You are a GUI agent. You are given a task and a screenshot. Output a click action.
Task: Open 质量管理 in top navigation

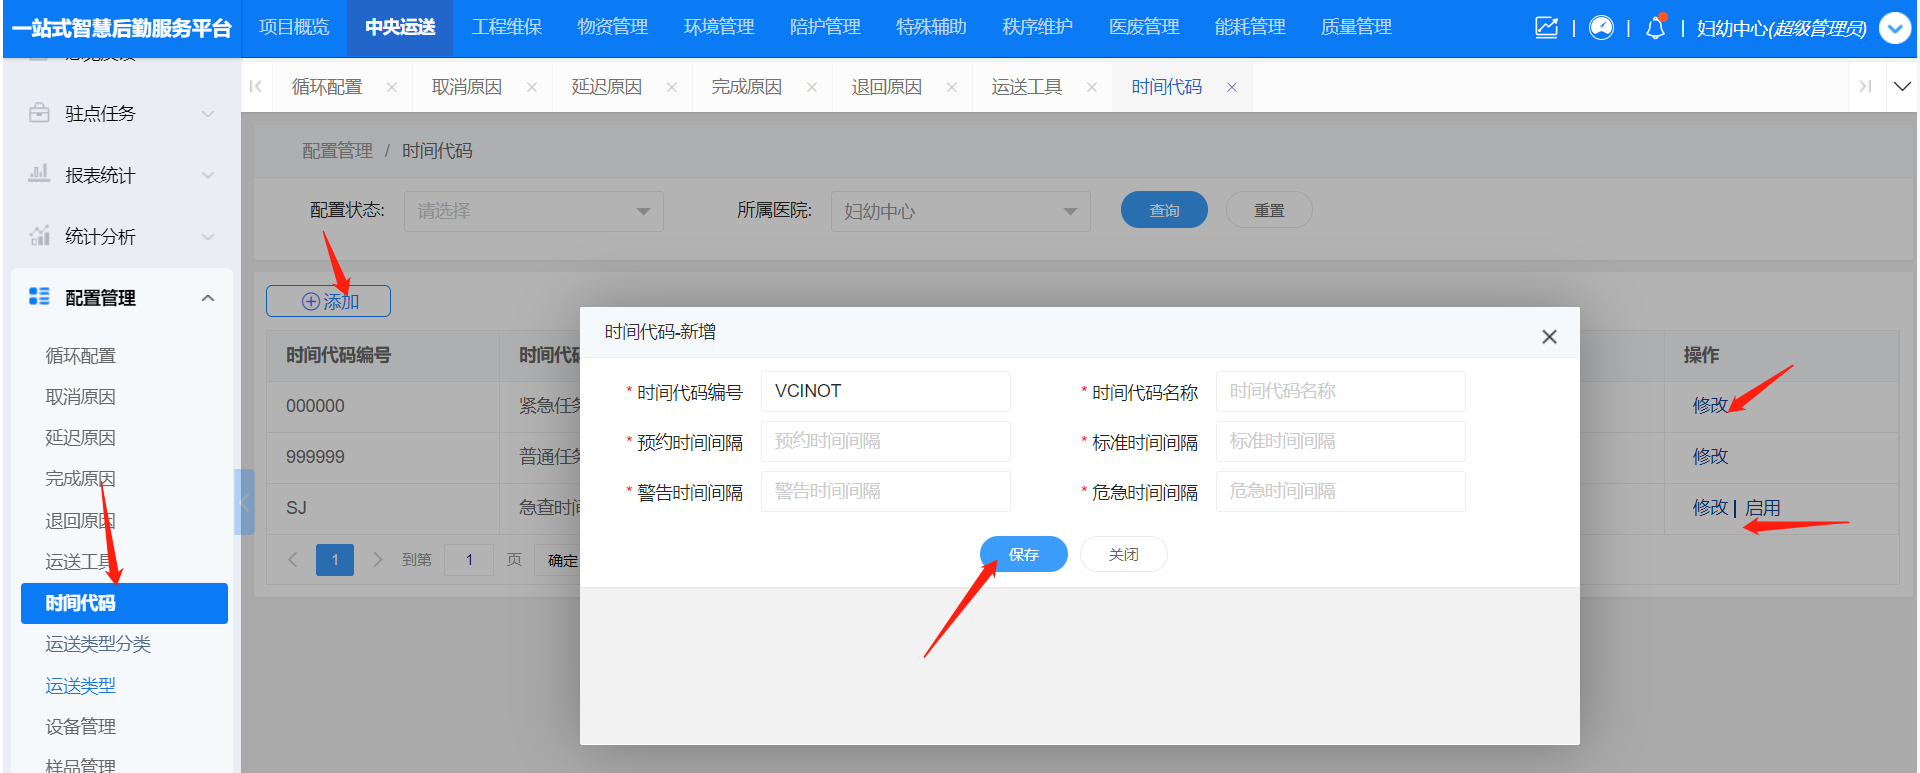[1356, 27]
